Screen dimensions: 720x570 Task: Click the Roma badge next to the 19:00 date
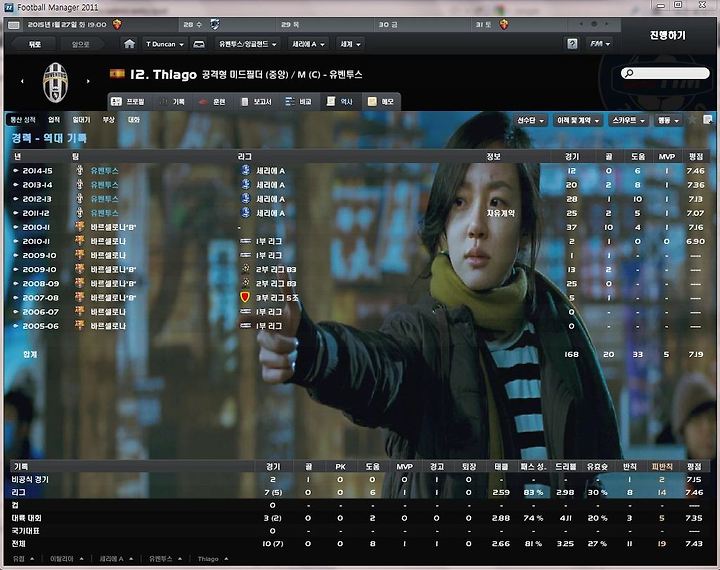(x=117, y=24)
